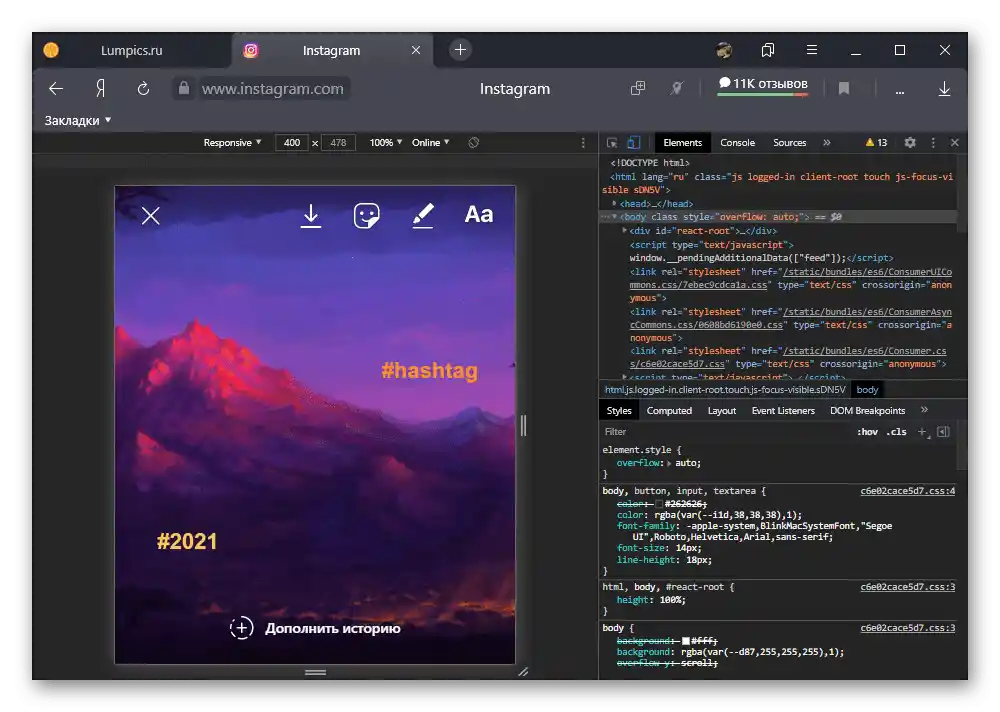Click the viewport width field 400
This screenshot has width=1000, height=712.
point(291,143)
